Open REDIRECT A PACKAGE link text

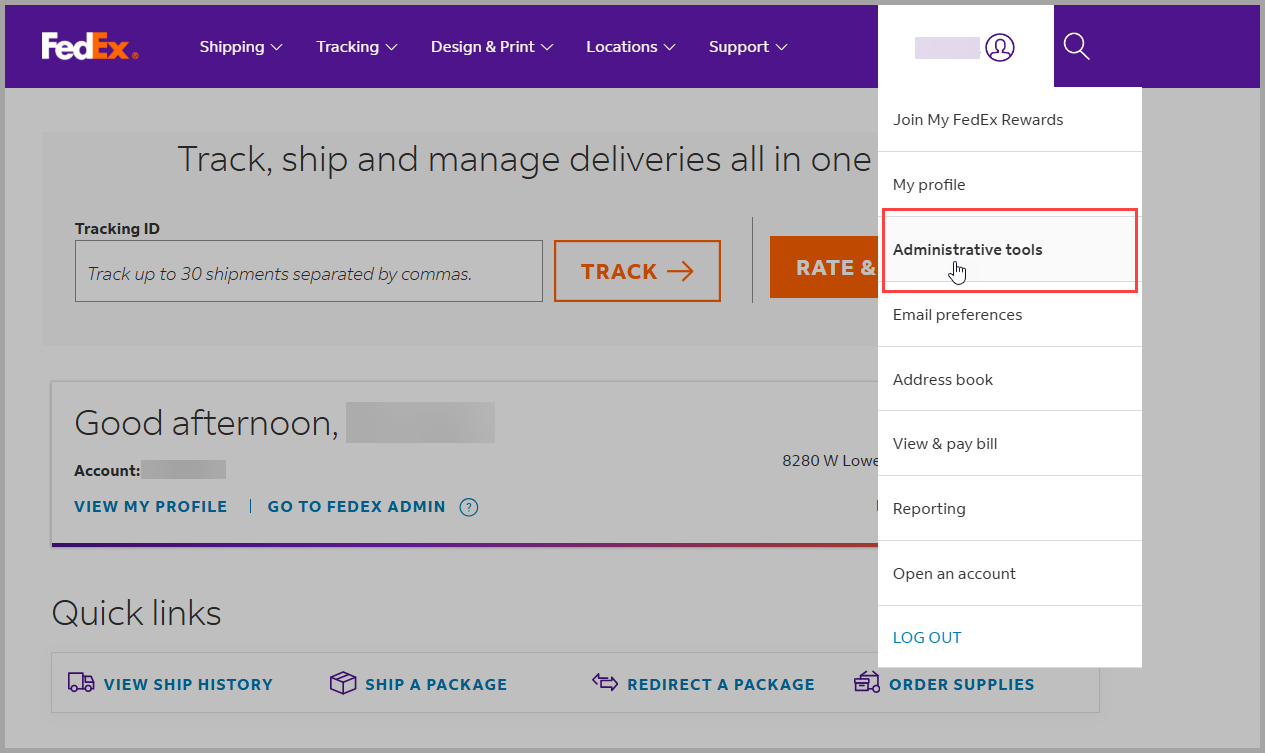pos(721,685)
